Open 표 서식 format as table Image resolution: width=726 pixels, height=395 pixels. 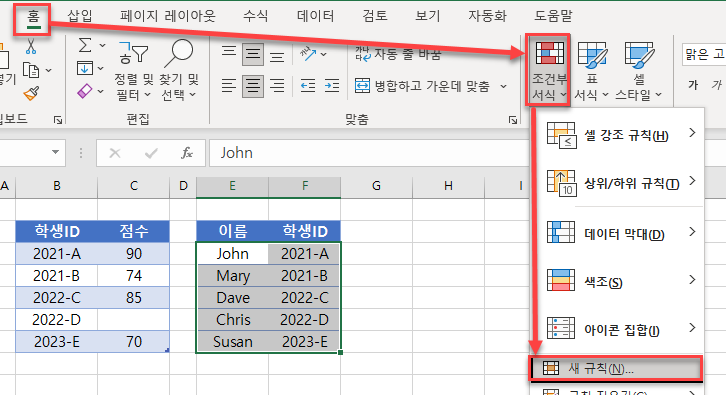[592, 70]
